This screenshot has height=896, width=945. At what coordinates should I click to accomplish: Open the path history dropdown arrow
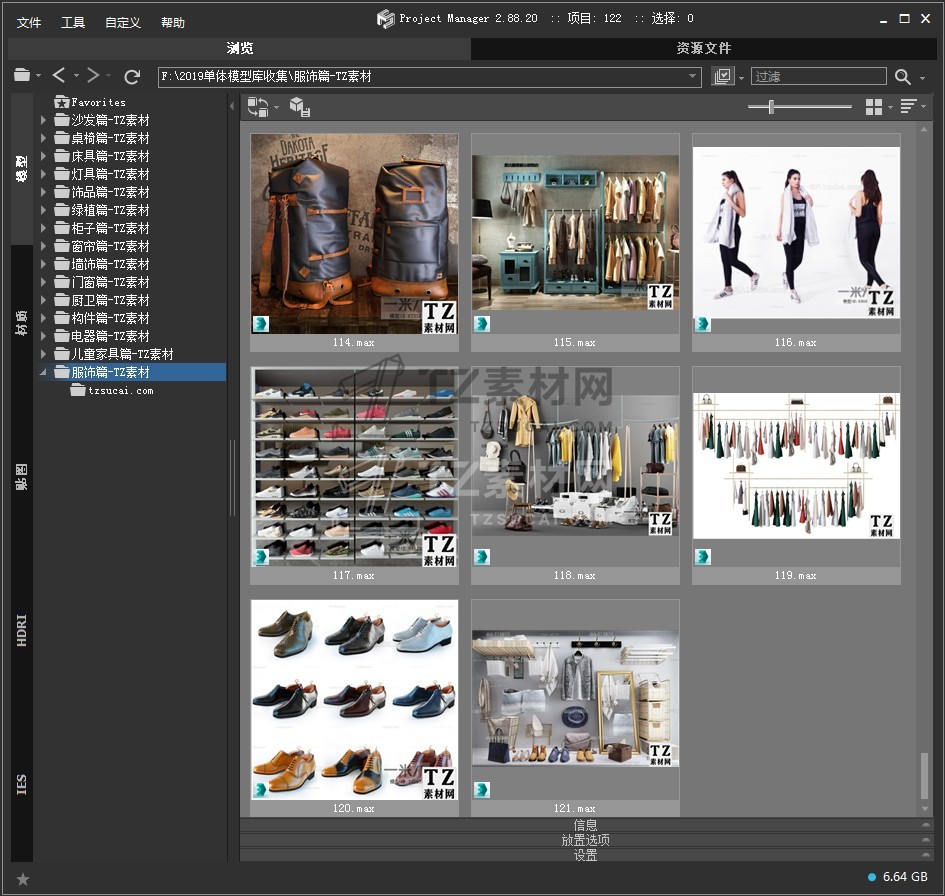point(693,77)
